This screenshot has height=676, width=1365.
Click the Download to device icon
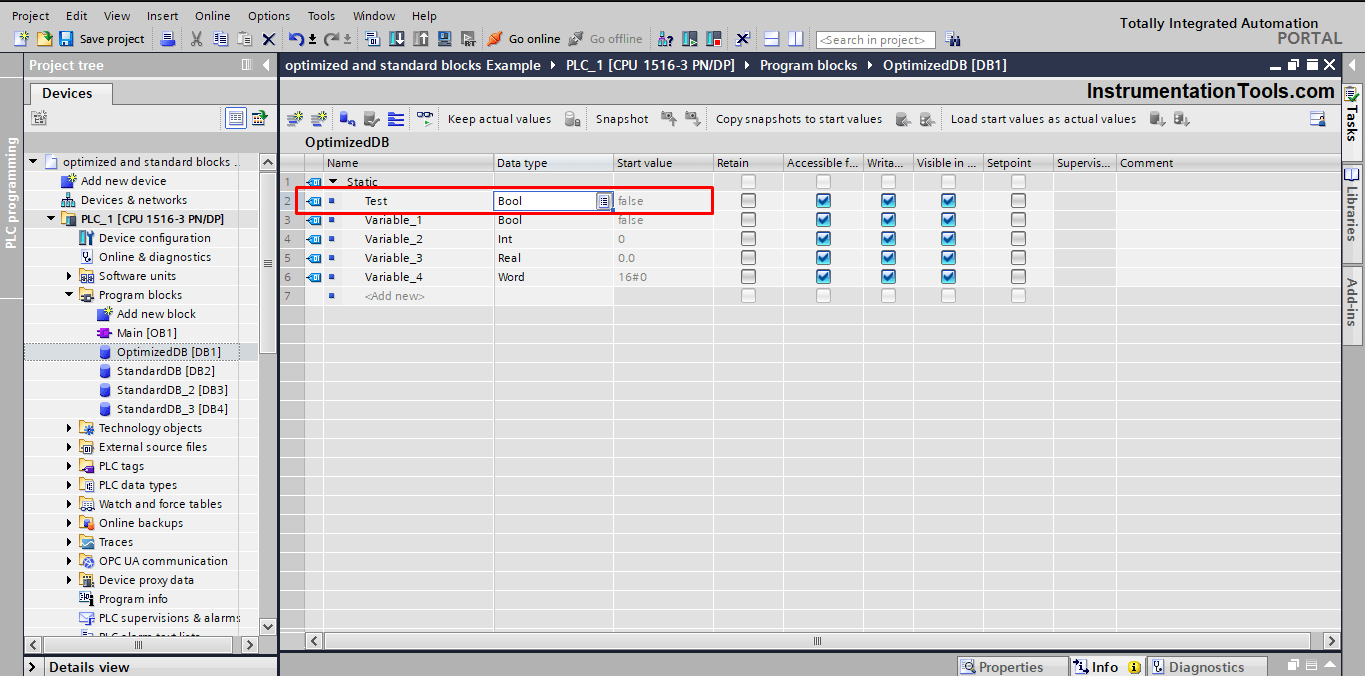pos(397,39)
